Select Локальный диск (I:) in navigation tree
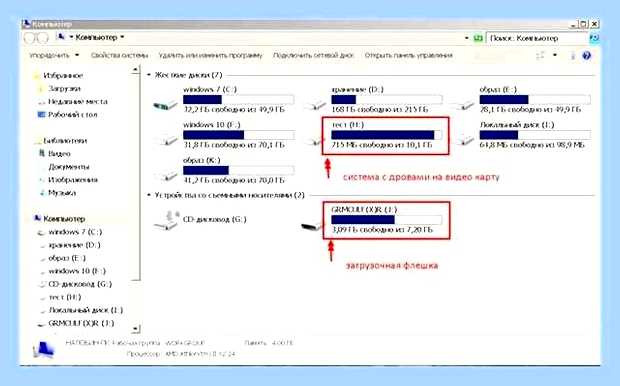Viewport: 620px width, 386px height. 85,310
